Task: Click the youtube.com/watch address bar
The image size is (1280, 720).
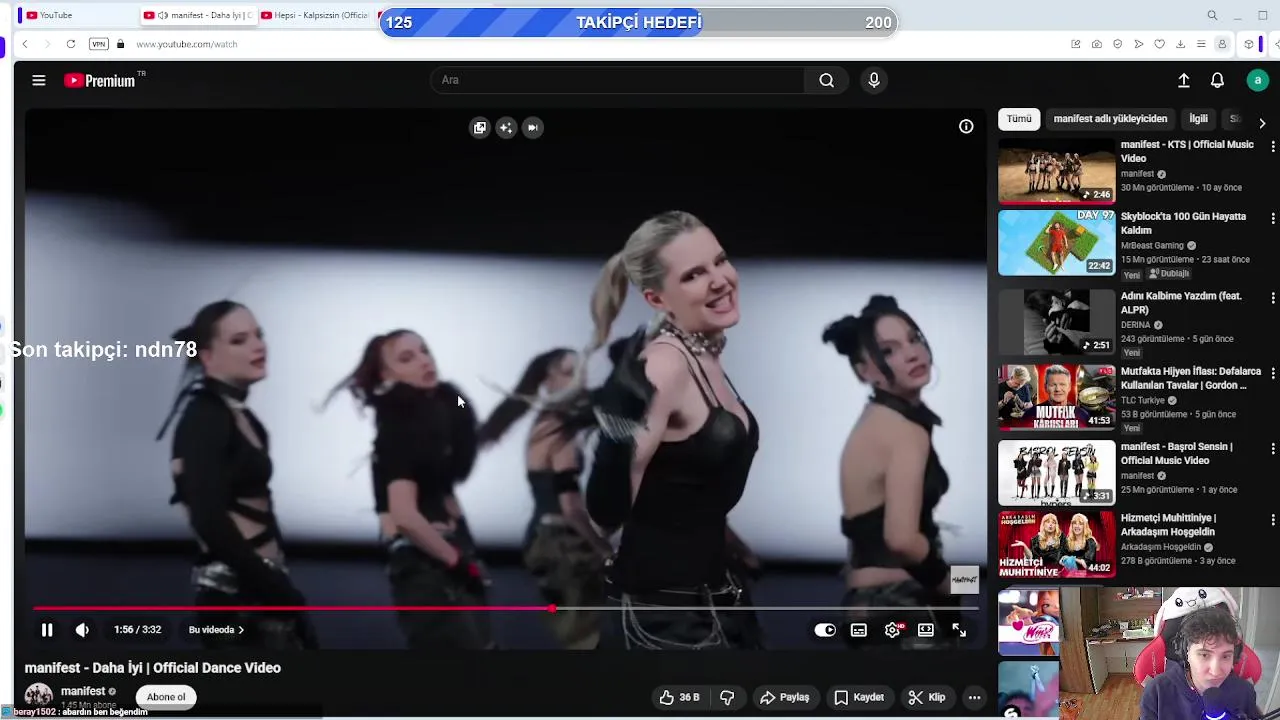Action: click(187, 44)
